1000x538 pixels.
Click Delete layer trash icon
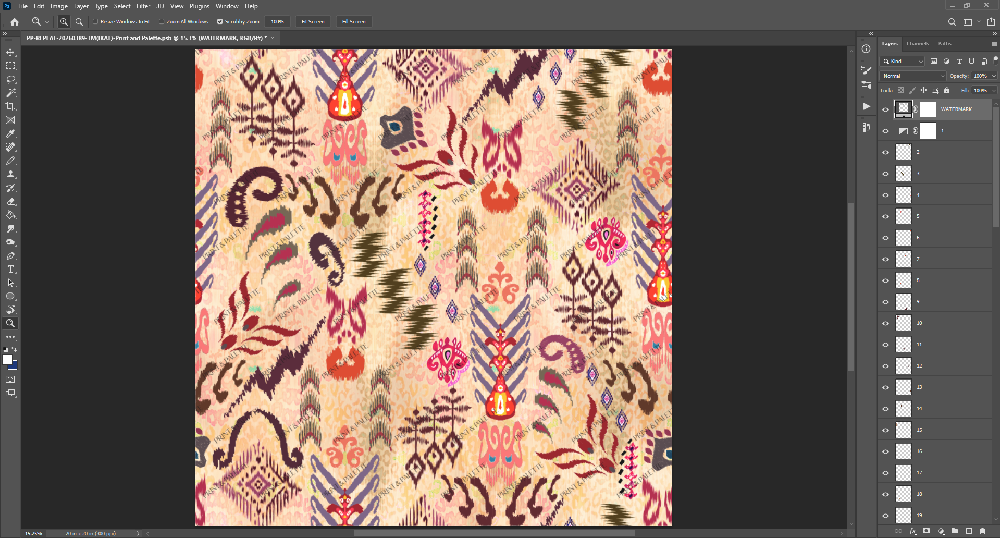coord(983,531)
